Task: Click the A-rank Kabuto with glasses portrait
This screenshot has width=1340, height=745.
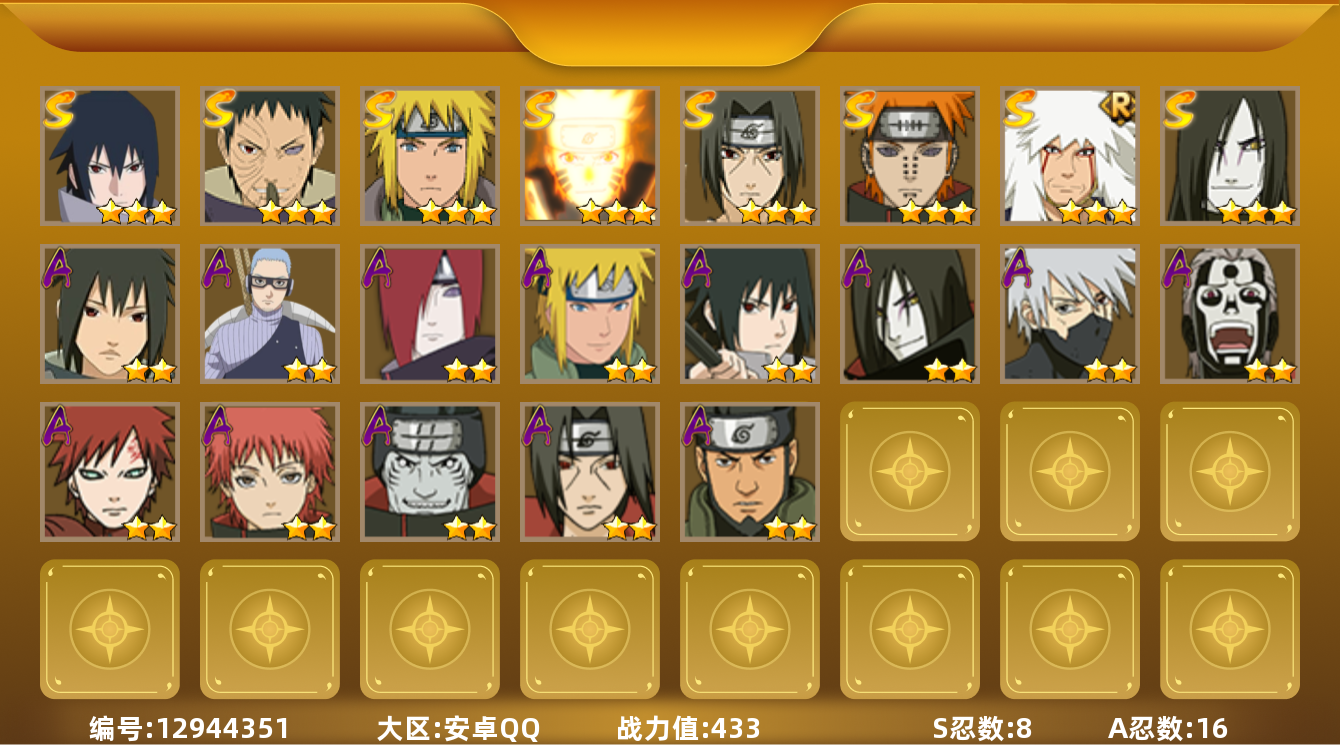Action: [x=270, y=314]
